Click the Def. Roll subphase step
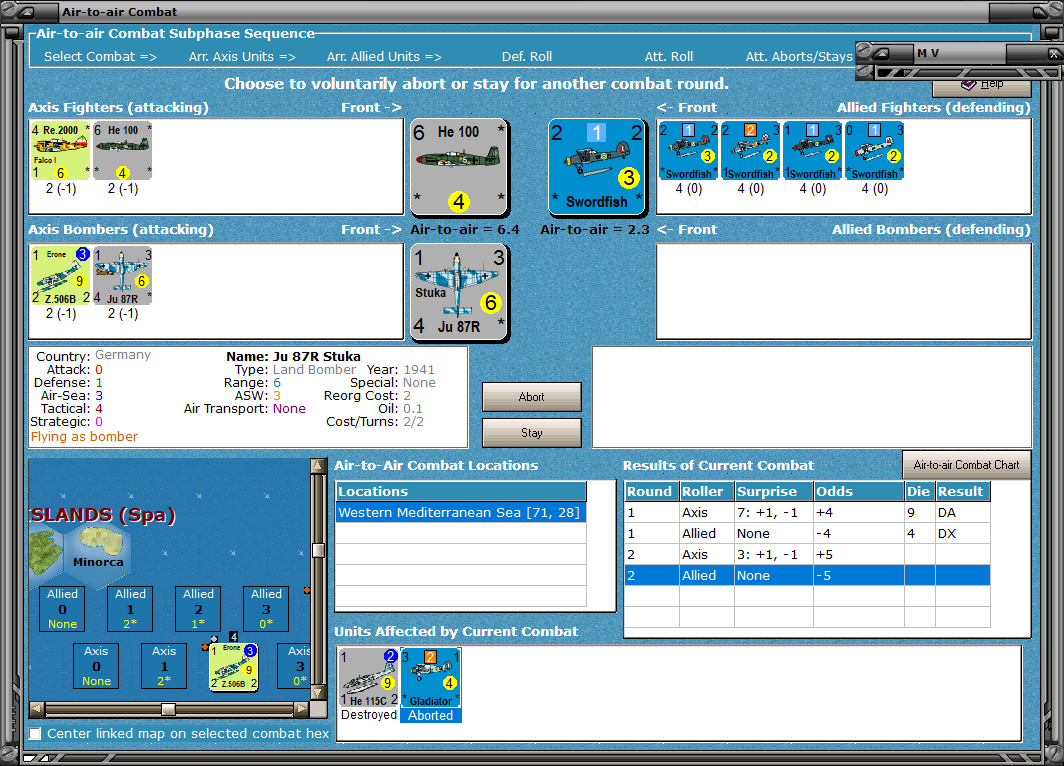Image resolution: width=1064 pixels, height=766 pixels. click(527, 57)
